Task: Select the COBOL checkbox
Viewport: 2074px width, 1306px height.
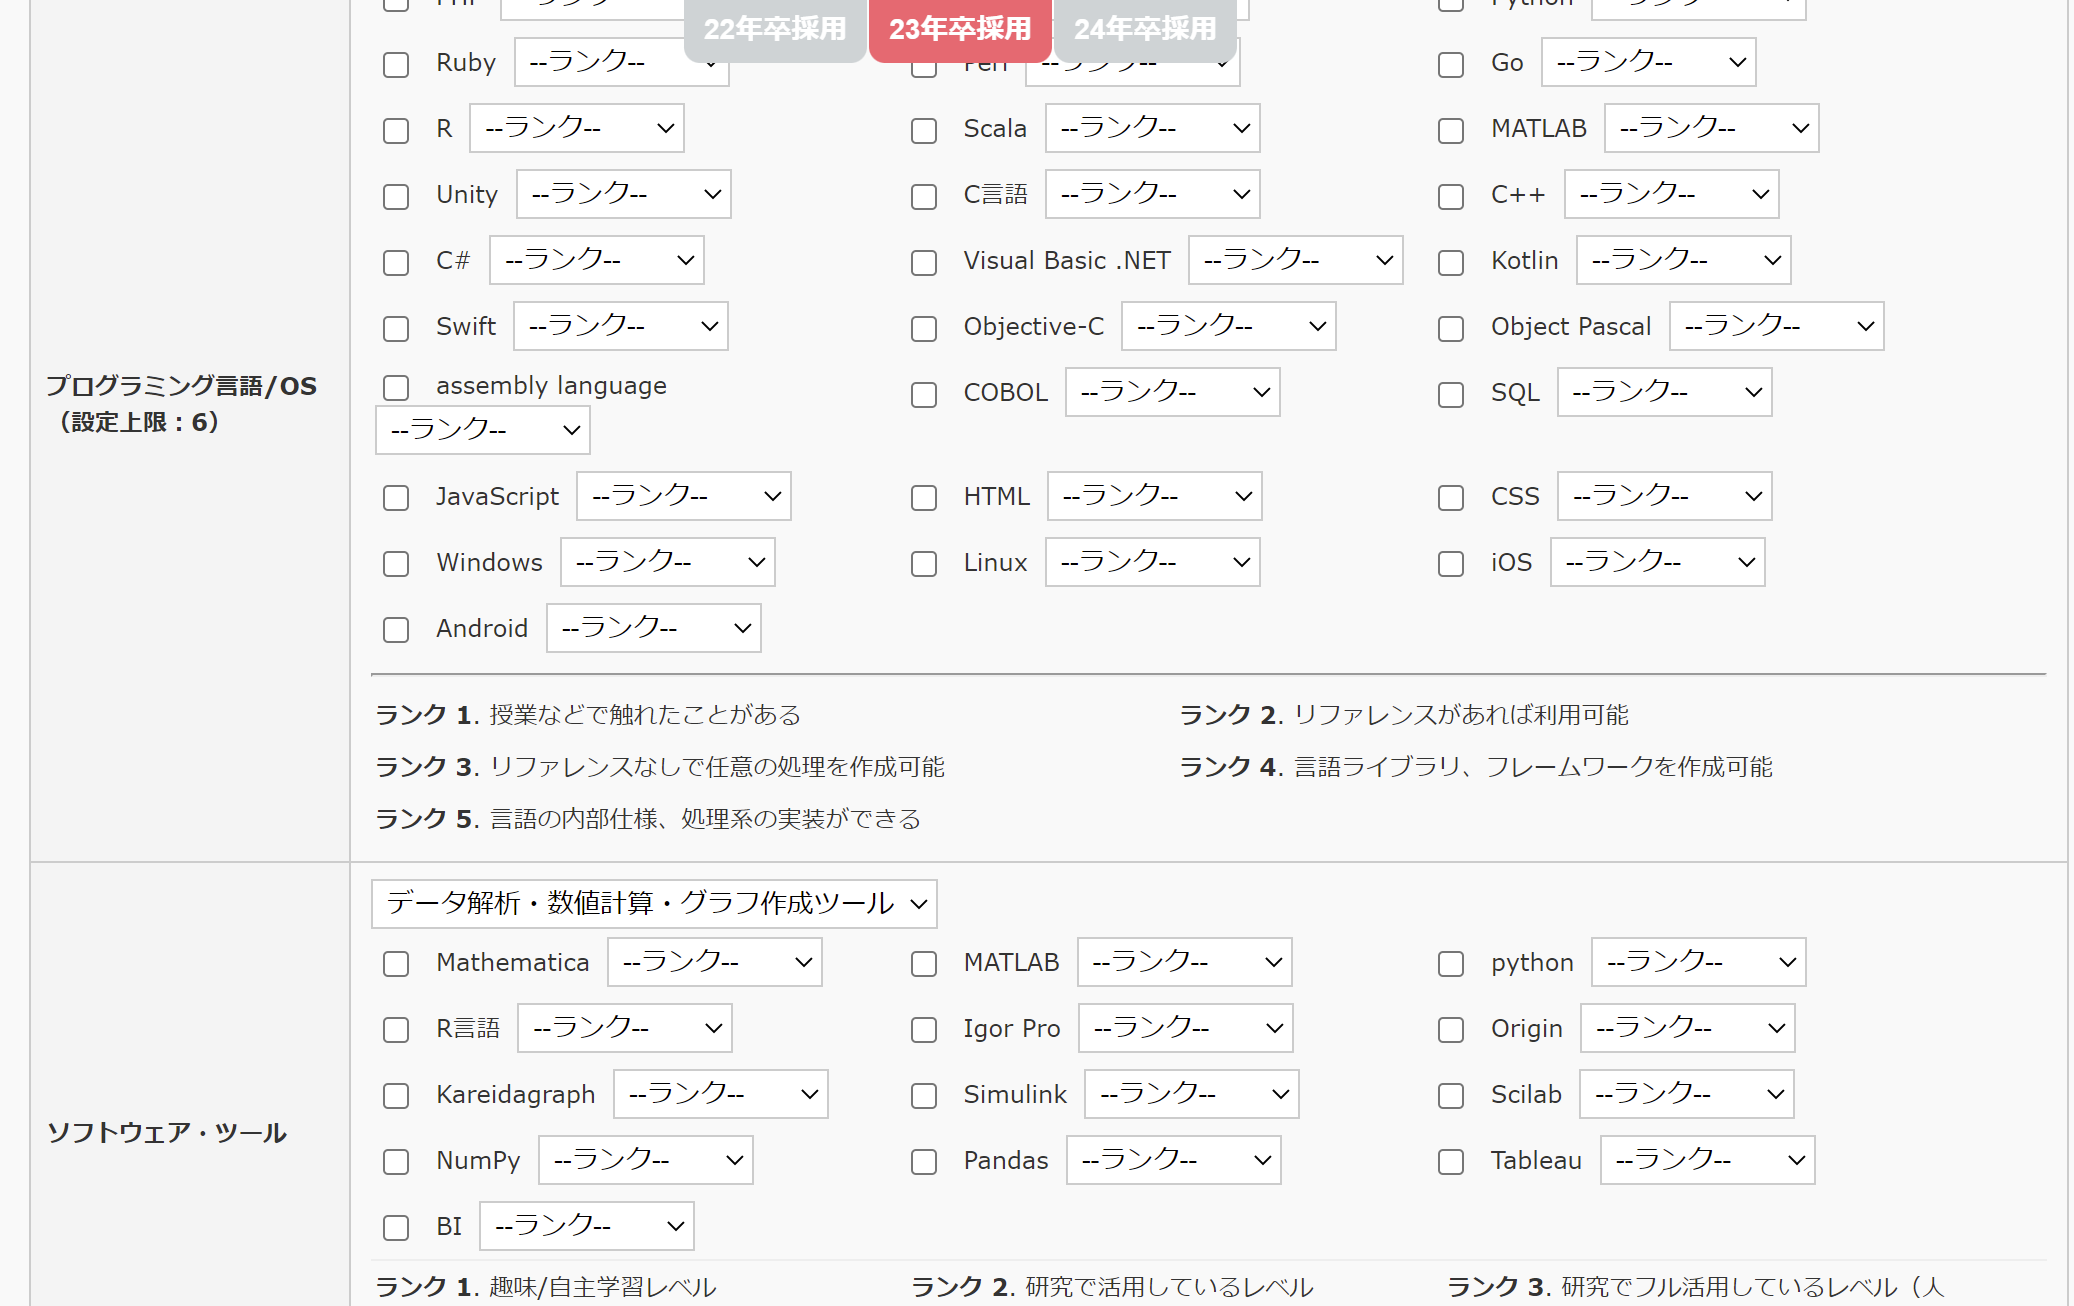Action: coord(924,395)
